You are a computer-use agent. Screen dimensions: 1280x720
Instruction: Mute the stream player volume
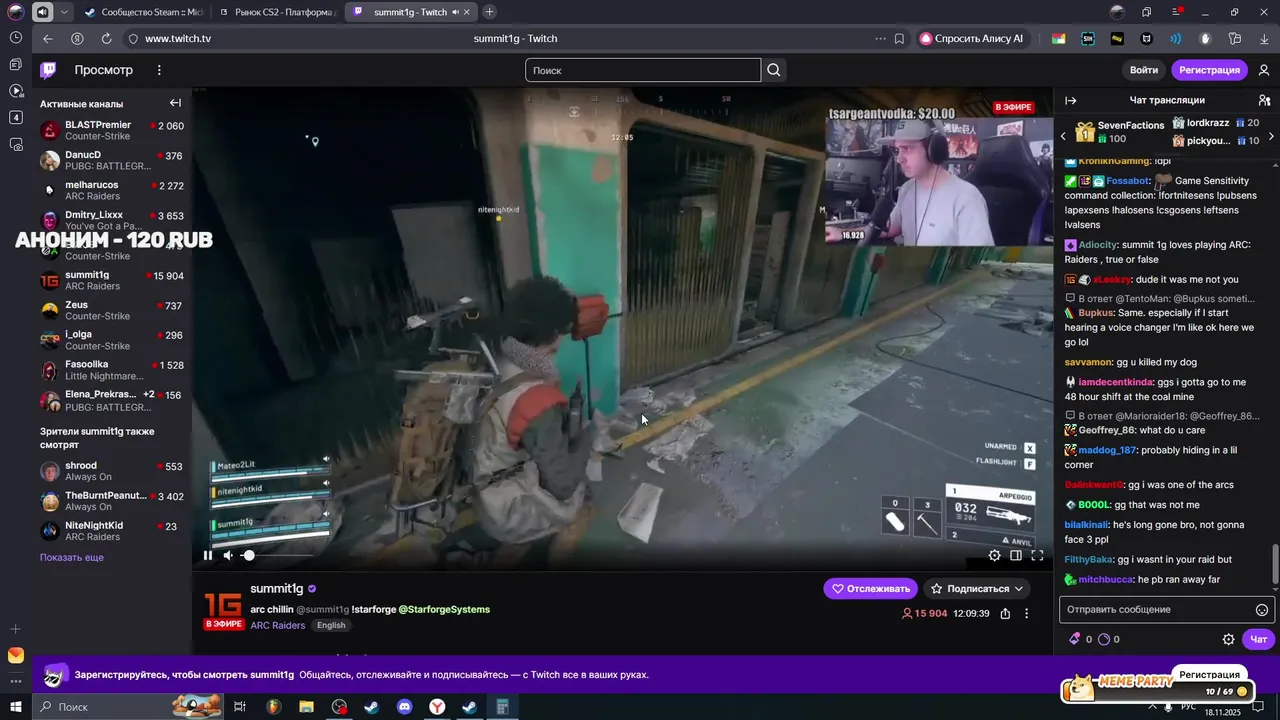[x=229, y=555]
